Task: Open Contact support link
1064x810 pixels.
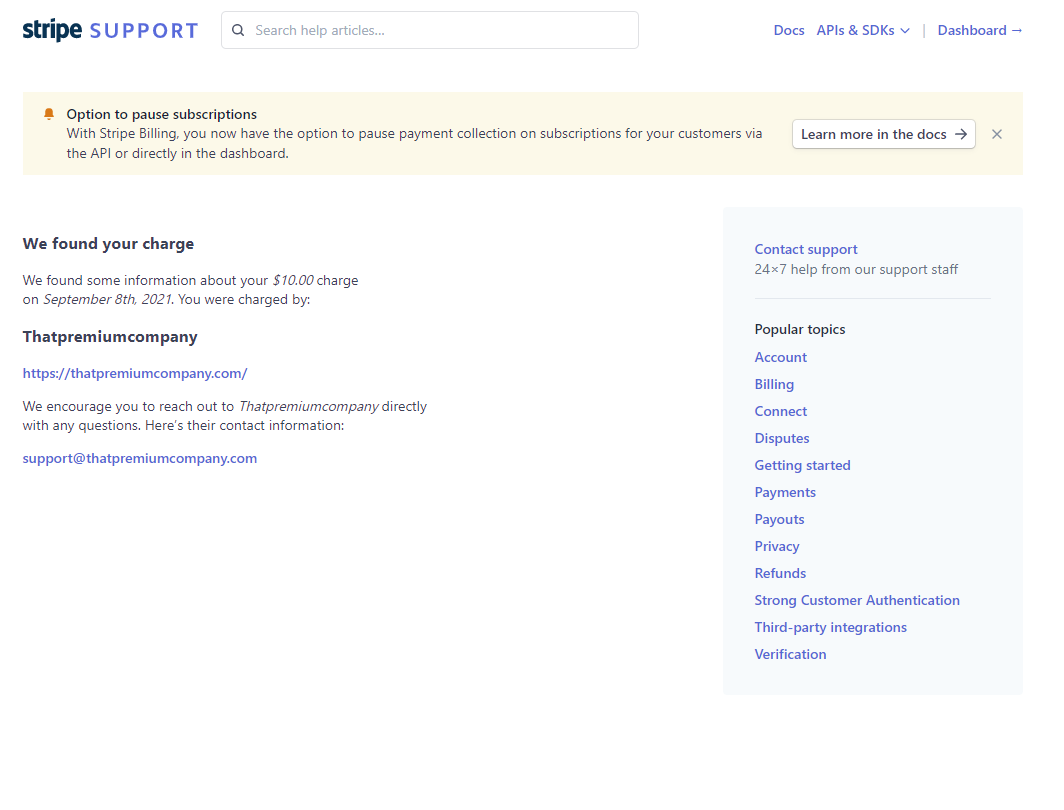Action: pyautogui.click(x=805, y=249)
